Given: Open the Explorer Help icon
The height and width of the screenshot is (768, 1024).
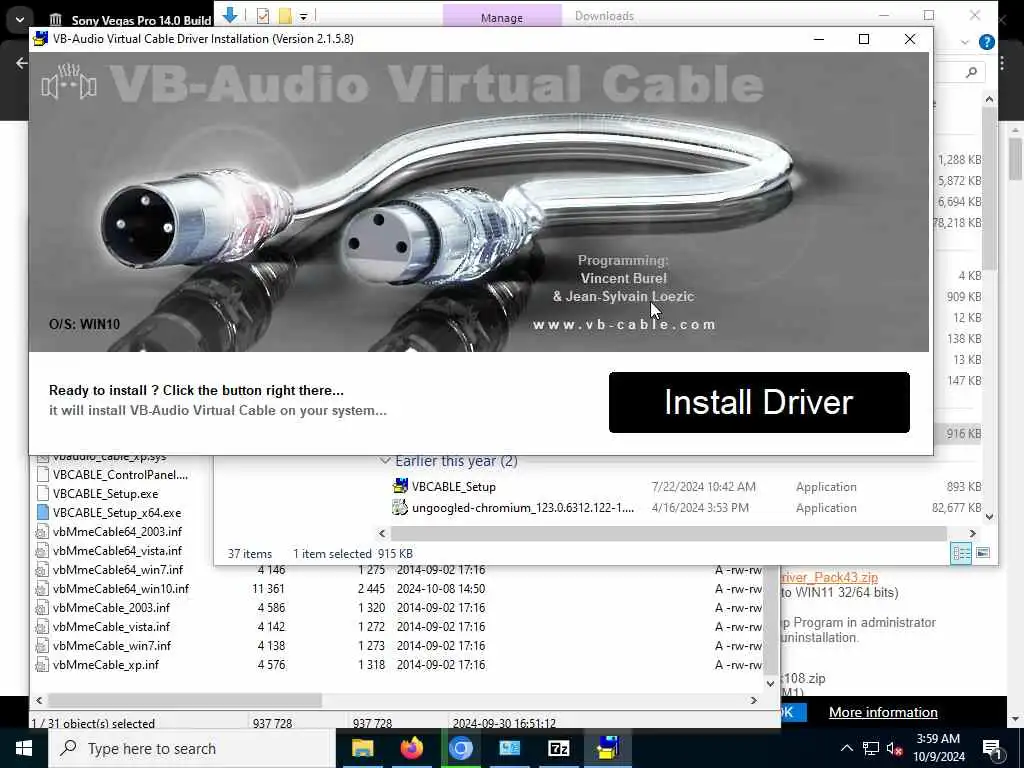Looking at the screenshot, I should [x=986, y=42].
